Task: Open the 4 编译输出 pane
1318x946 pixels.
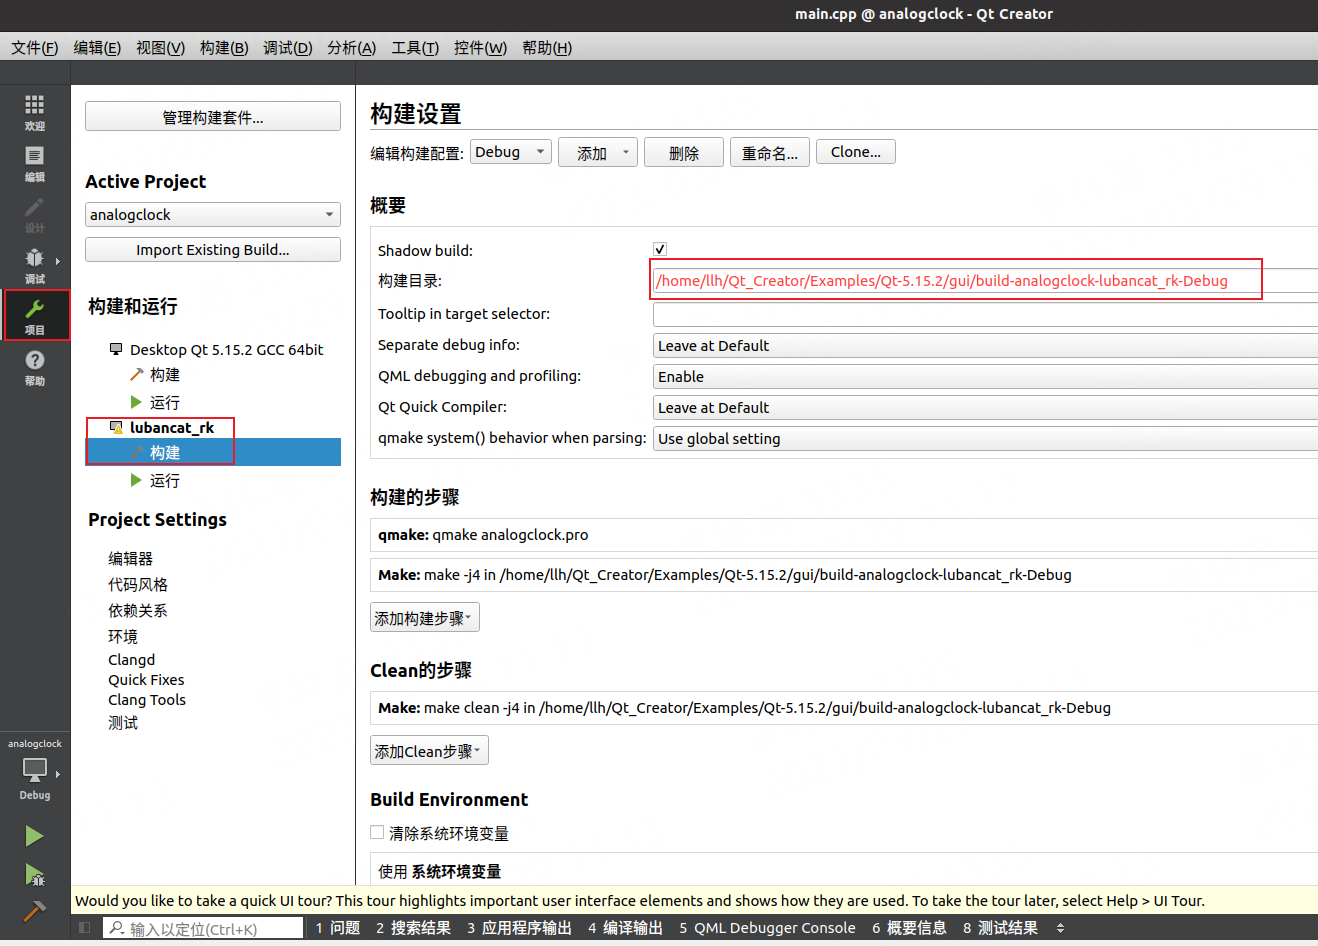Action: [625, 928]
